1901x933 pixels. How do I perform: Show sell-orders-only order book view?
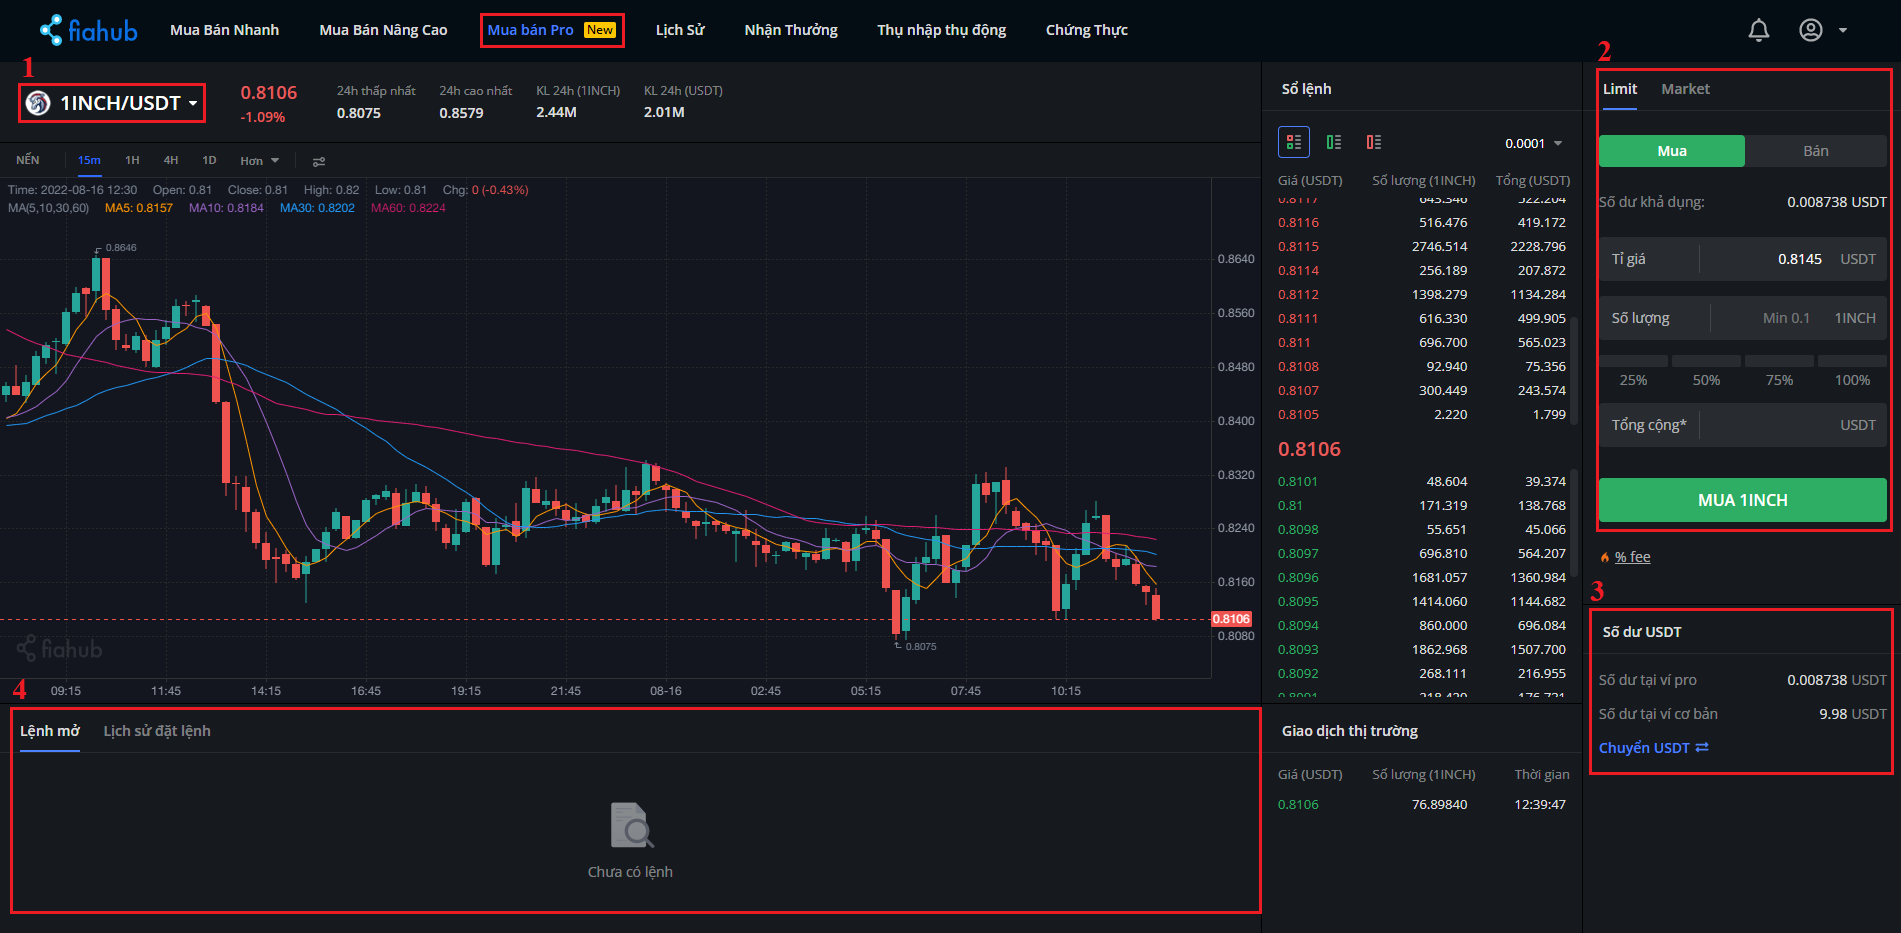[1374, 142]
